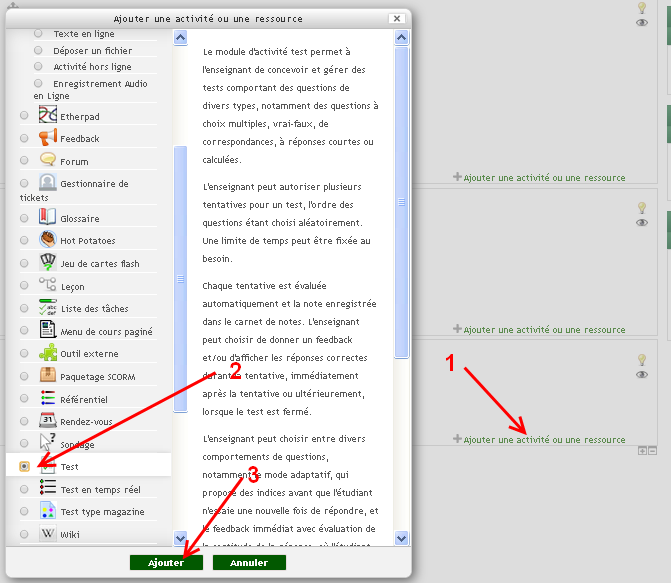Viewport: 671px width, 583px height.
Task: Select the Leçon radio button
Action: point(24,285)
